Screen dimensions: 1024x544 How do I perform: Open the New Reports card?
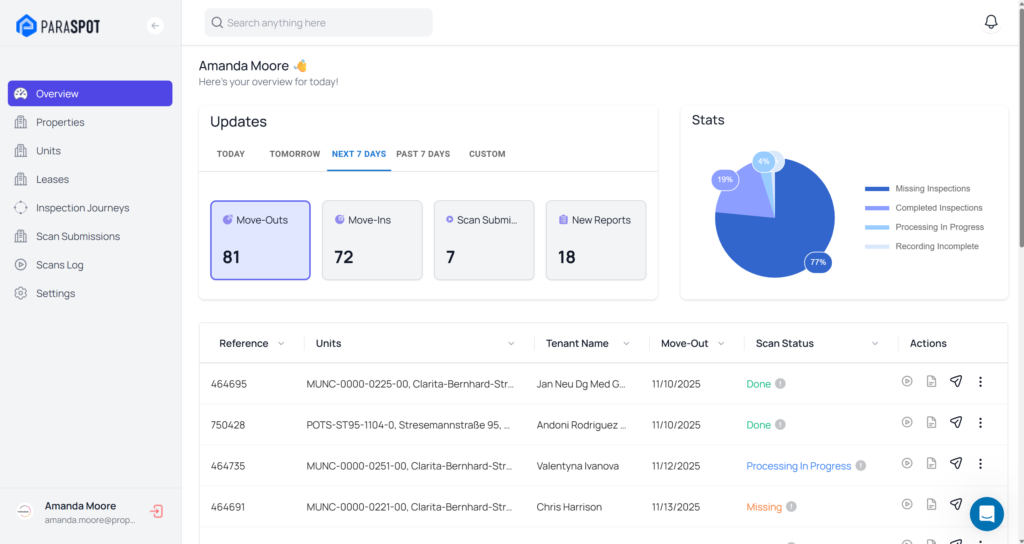(595, 240)
